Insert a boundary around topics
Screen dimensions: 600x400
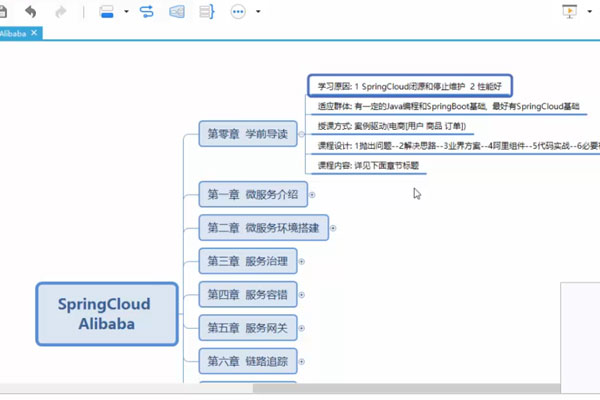coord(177,11)
